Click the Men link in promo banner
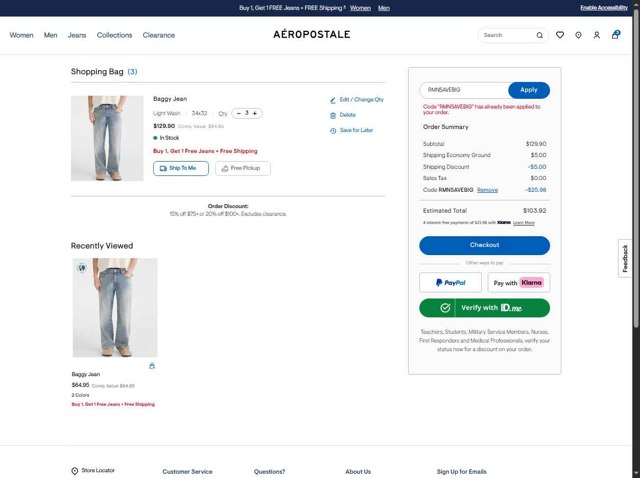The width and height of the screenshot is (640, 478). click(x=384, y=8)
